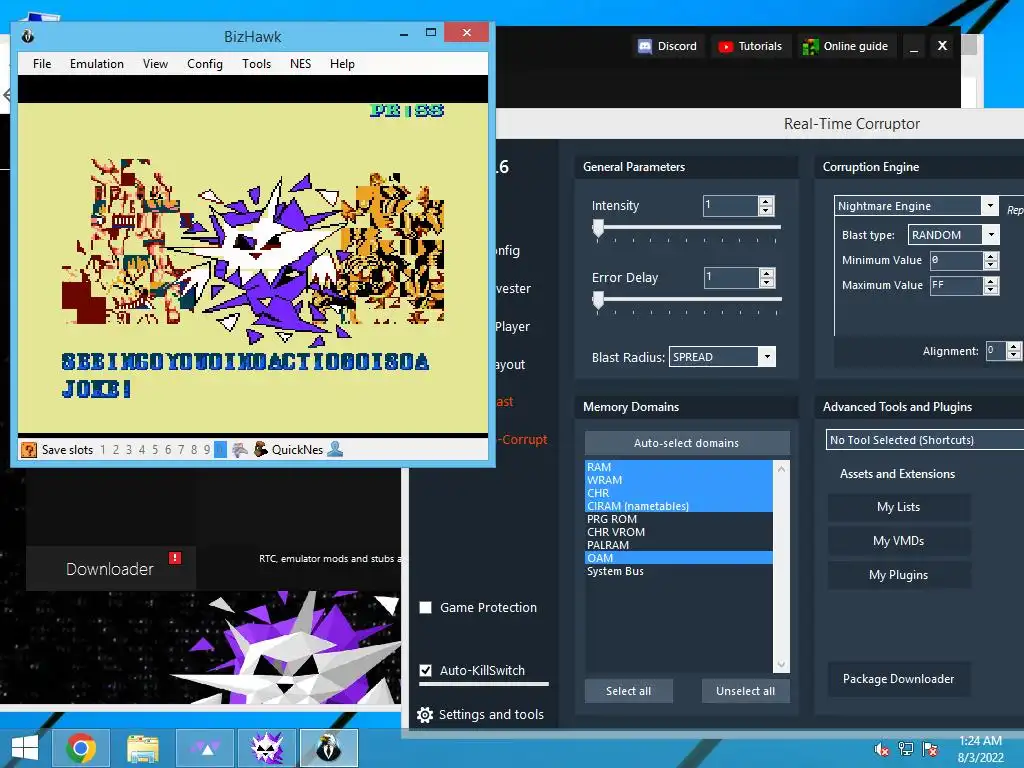
Task: Click the RTC spiky mascot taskbar icon
Action: click(x=267, y=748)
